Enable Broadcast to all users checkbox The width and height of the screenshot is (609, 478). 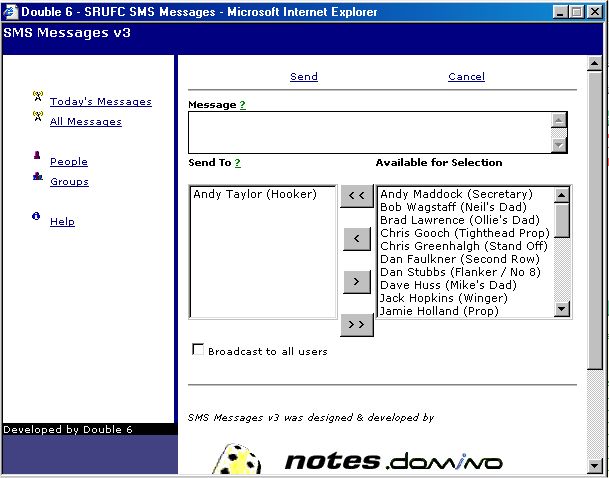[x=198, y=349]
